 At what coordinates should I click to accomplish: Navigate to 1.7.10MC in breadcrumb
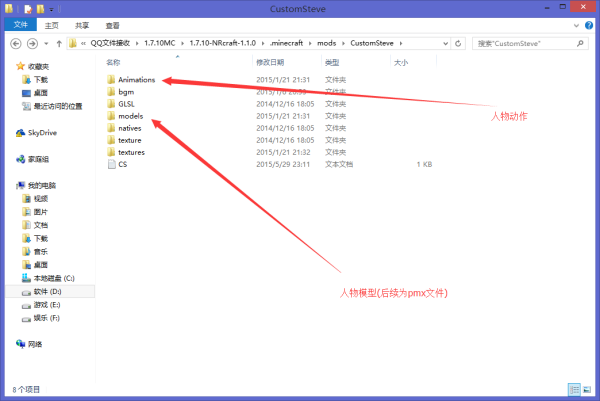coord(160,43)
